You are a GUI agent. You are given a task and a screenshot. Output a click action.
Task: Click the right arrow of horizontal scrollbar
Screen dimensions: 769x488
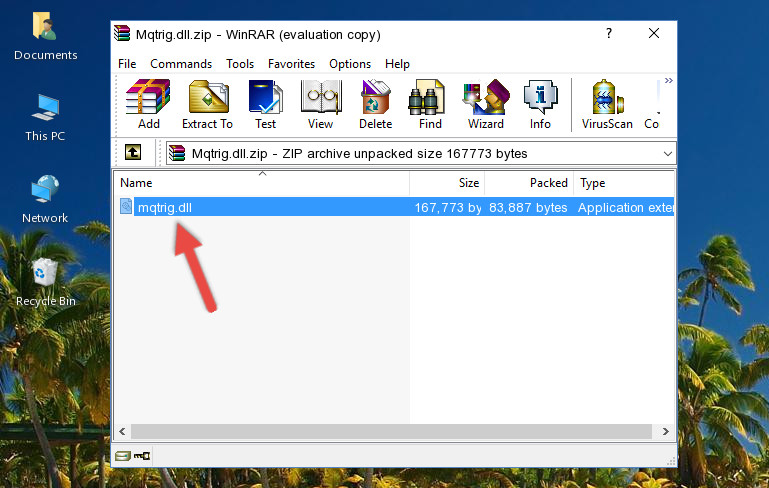click(x=666, y=432)
